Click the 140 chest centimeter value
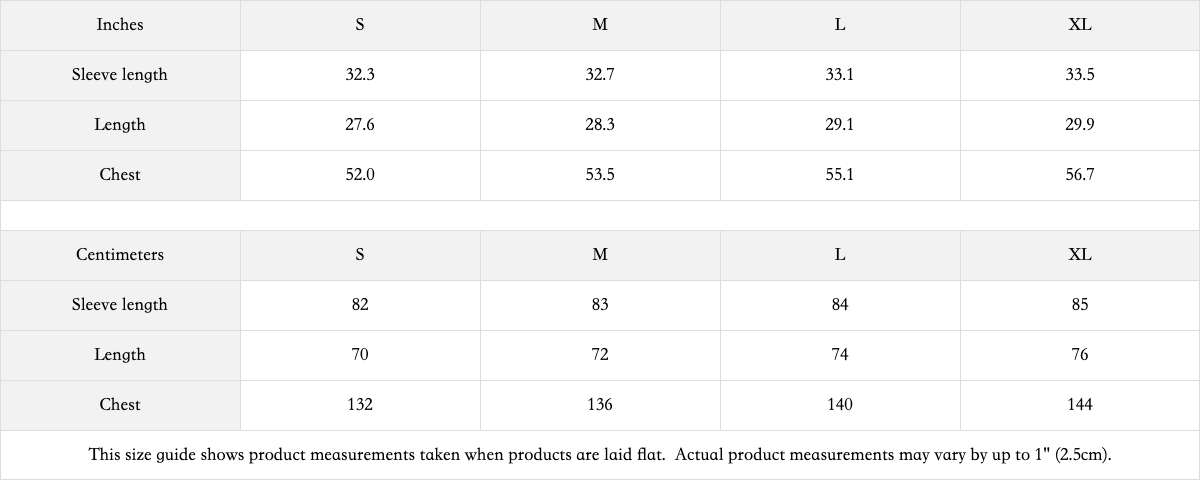This screenshot has height=480, width=1200. point(840,405)
